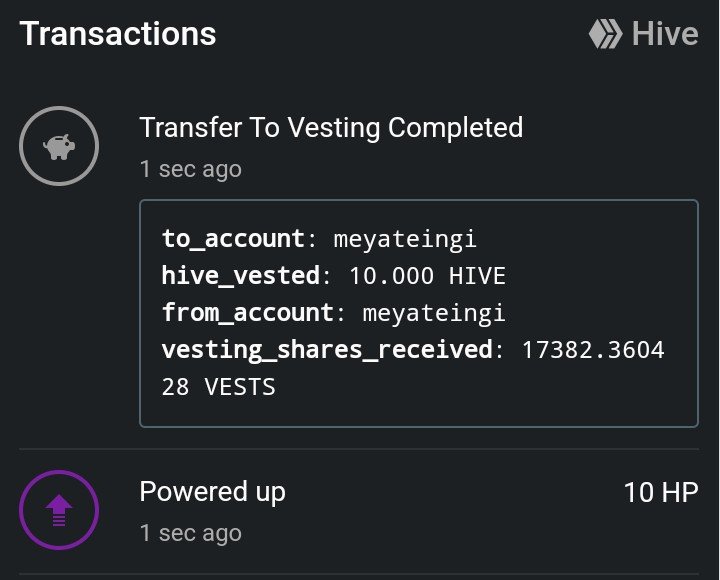Click the Powered up transaction title
Screen dimensions: 720x580
tap(213, 492)
